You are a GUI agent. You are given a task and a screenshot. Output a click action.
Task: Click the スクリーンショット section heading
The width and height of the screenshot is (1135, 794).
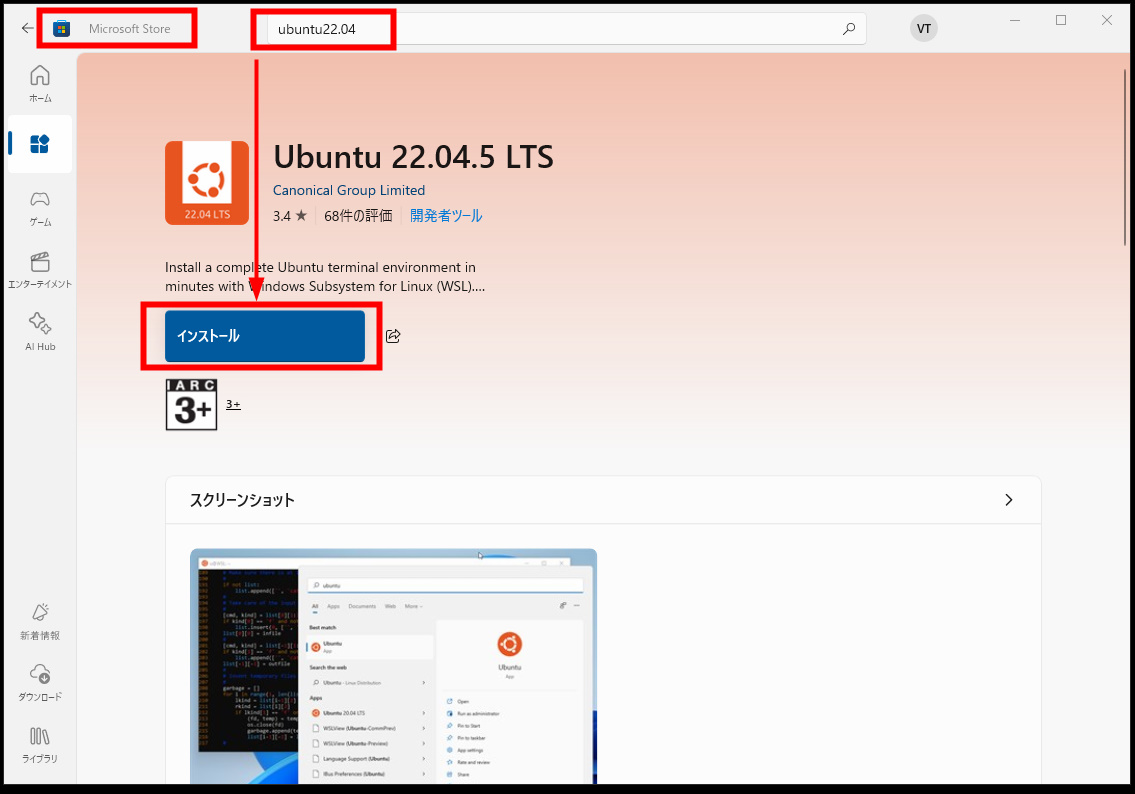(x=242, y=500)
